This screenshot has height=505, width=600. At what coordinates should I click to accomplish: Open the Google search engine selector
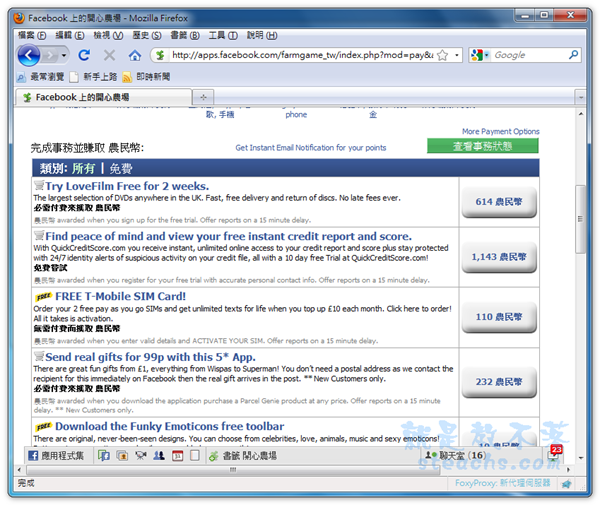click(x=480, y=55)
